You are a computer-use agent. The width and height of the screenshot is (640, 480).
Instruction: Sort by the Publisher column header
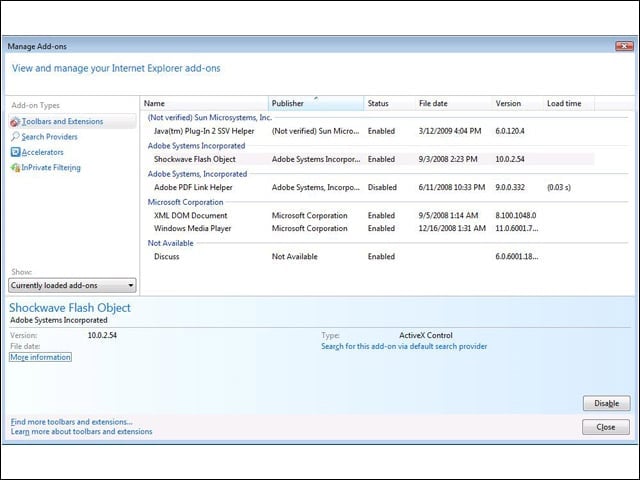pyautogui.click(x=316, y=103)
